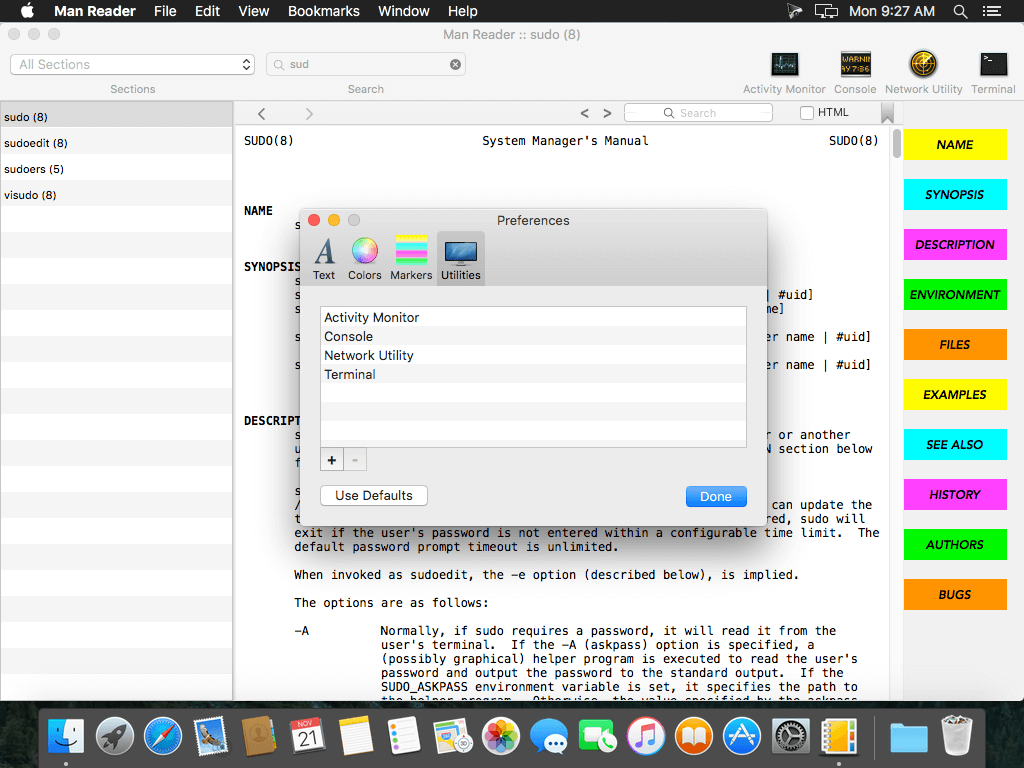Screen dimensions: 1024x768
Task: Open visudo (8) man page
Action: tap(116, 195)
